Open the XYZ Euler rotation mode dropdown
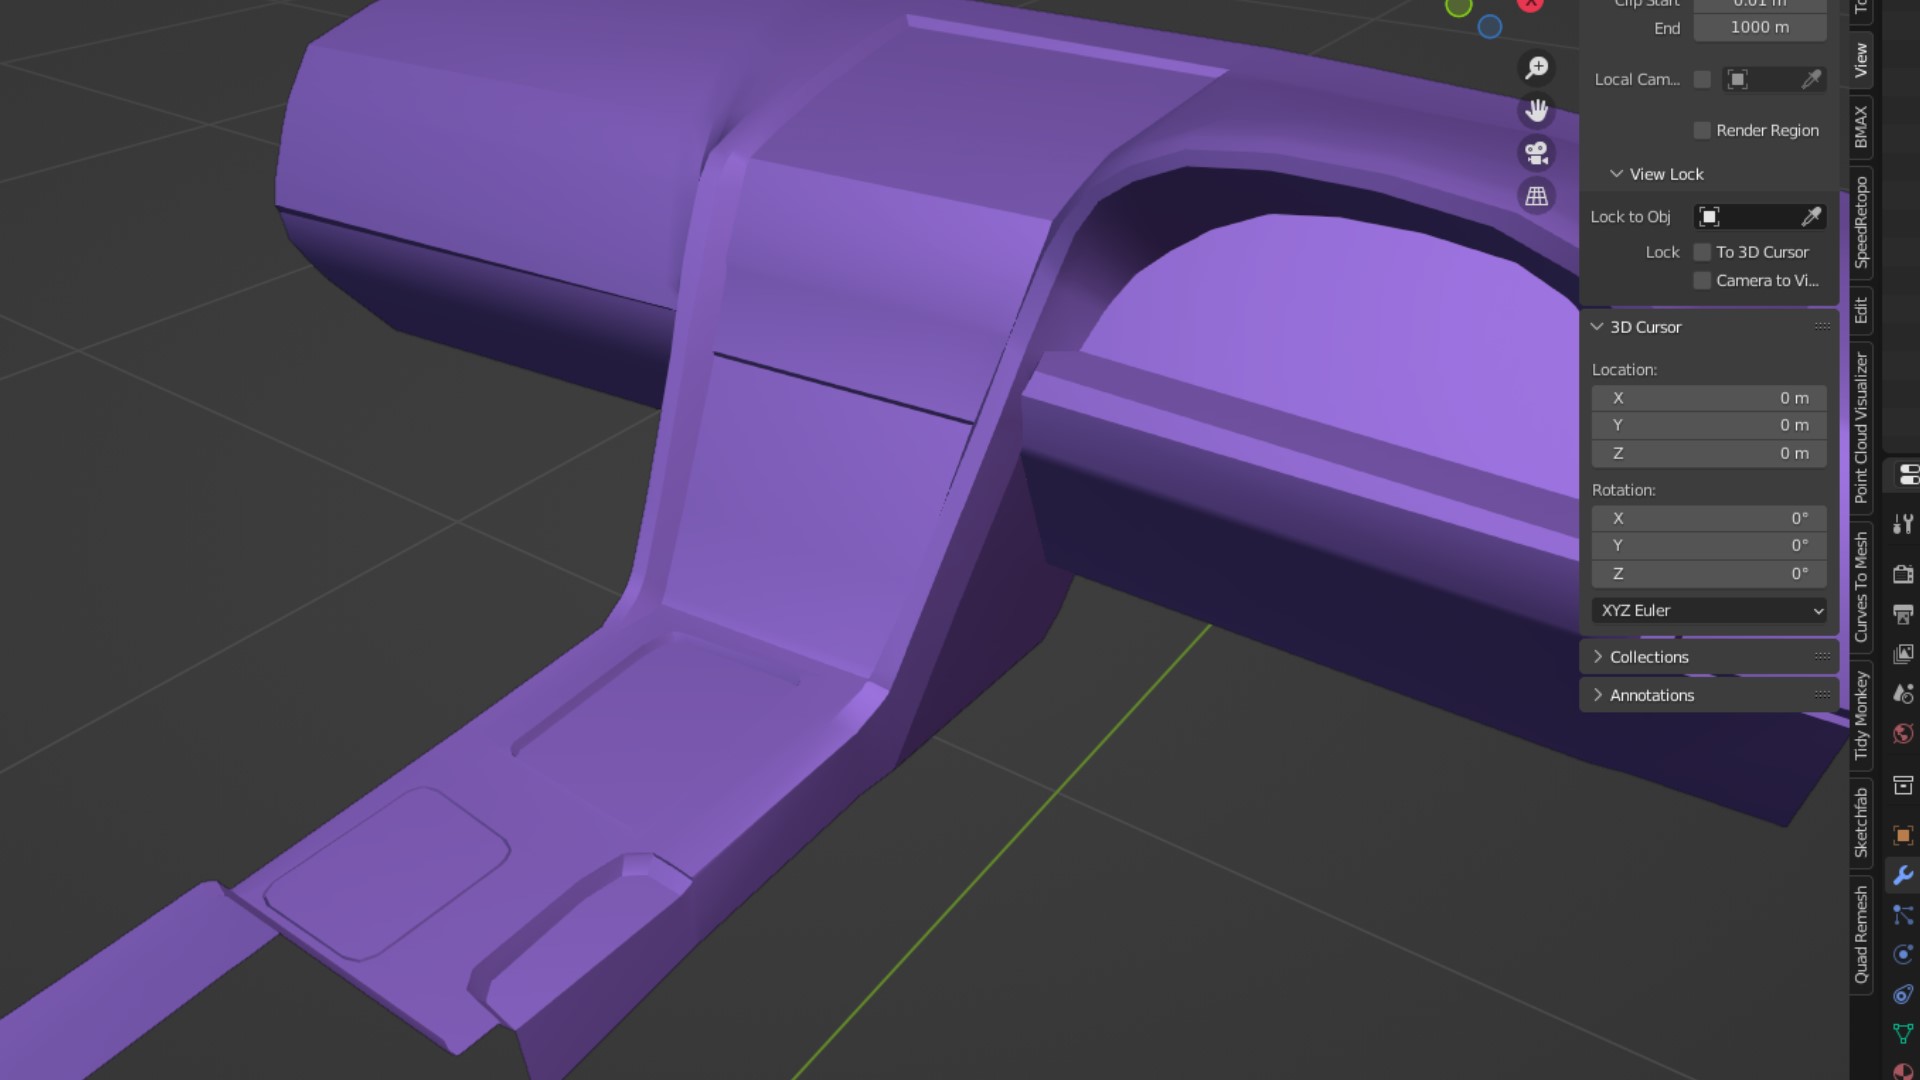The height and width of the screenshot is (1080, 1920). pyautogui.click(x=1709, y=610)
